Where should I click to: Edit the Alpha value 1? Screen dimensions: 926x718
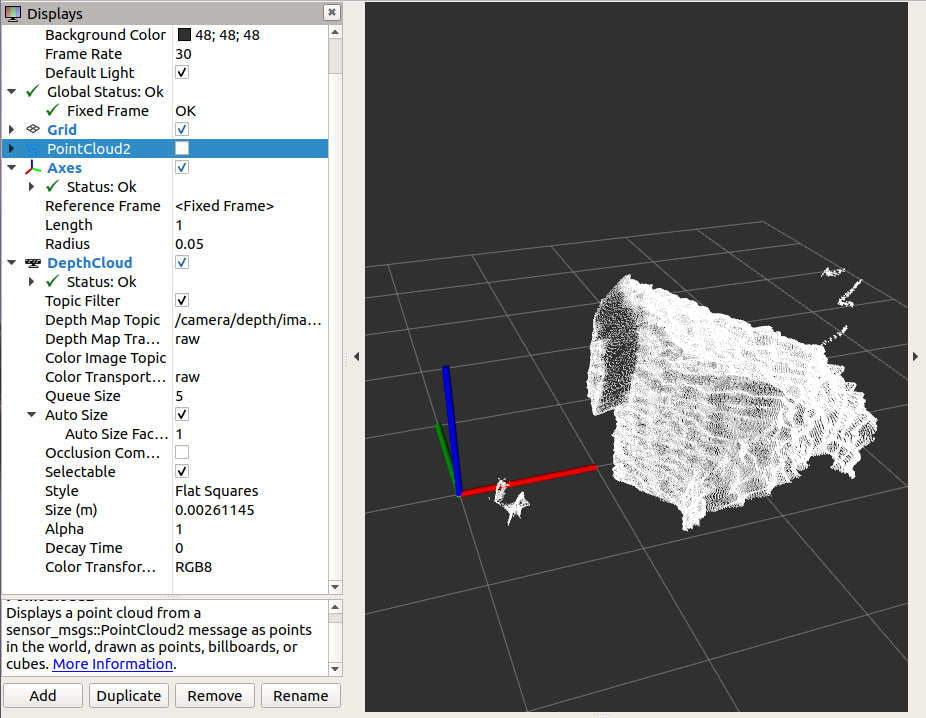pyautogui.click(x=250, y=529)
